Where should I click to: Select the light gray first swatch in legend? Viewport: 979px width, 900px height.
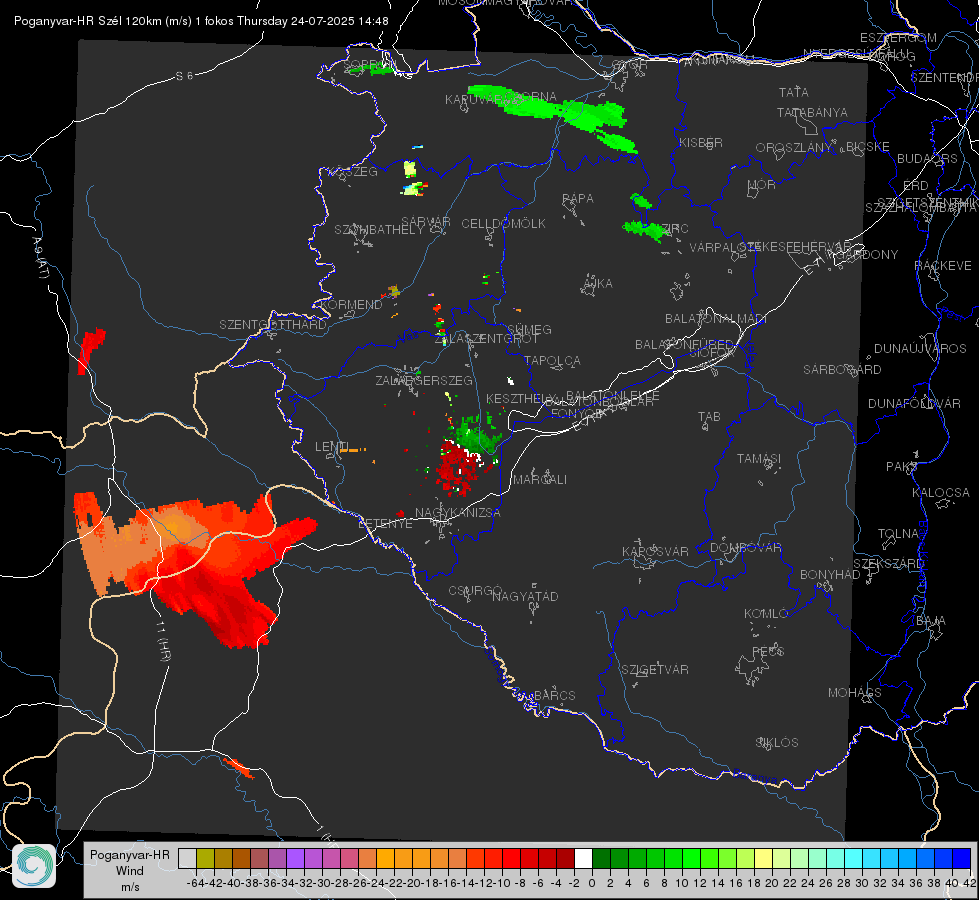pyautogui.click(x=187, y=858)
